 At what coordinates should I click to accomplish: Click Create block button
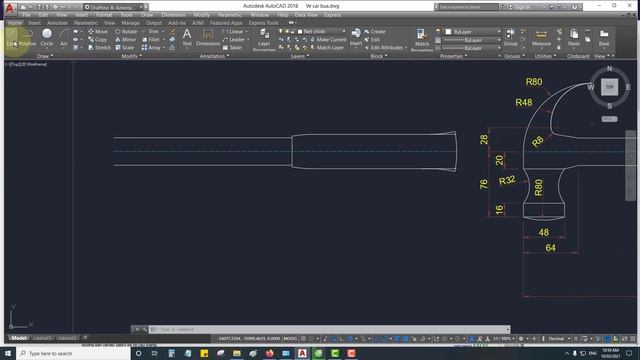click(375, 31)
